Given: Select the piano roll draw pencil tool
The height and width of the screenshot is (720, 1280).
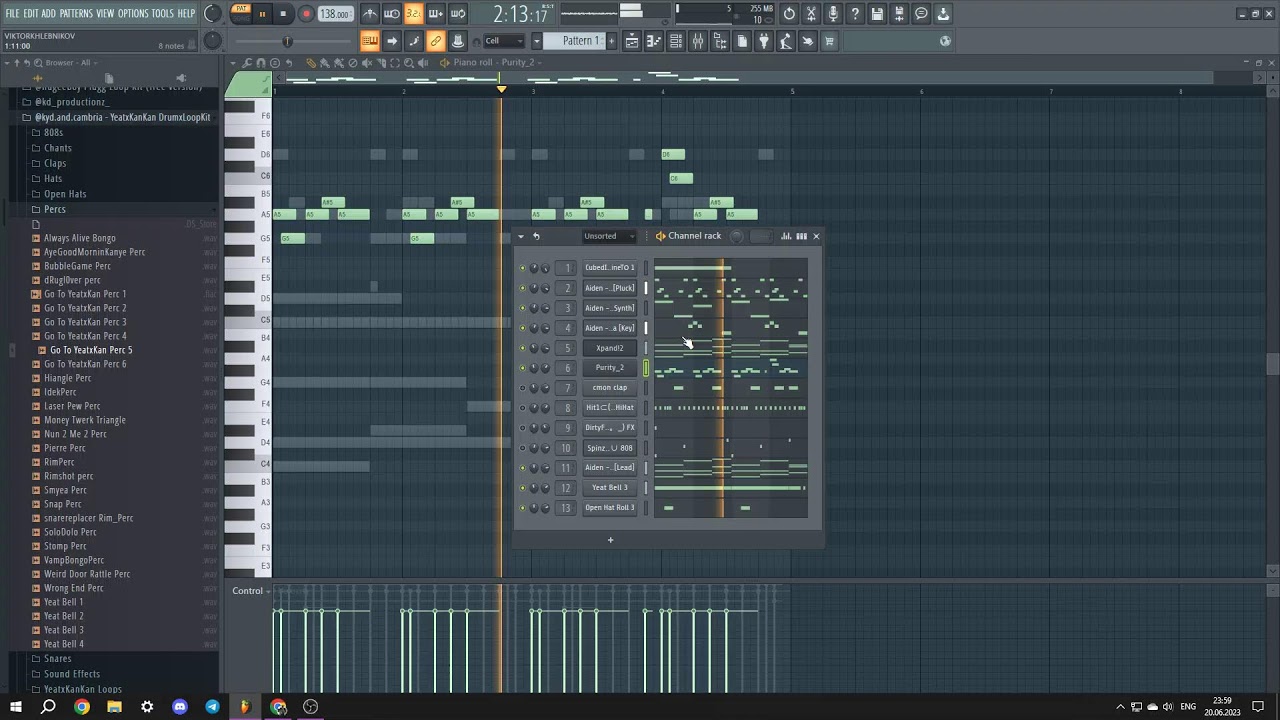Looking at the screenshot, I should point(310,63).
